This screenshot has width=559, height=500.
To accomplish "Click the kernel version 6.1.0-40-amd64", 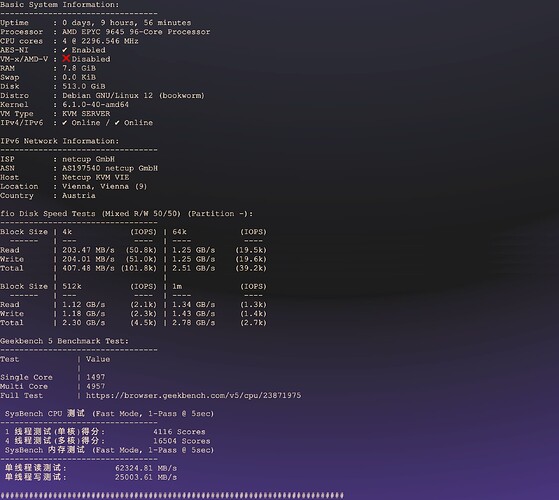I will (96, 104).
